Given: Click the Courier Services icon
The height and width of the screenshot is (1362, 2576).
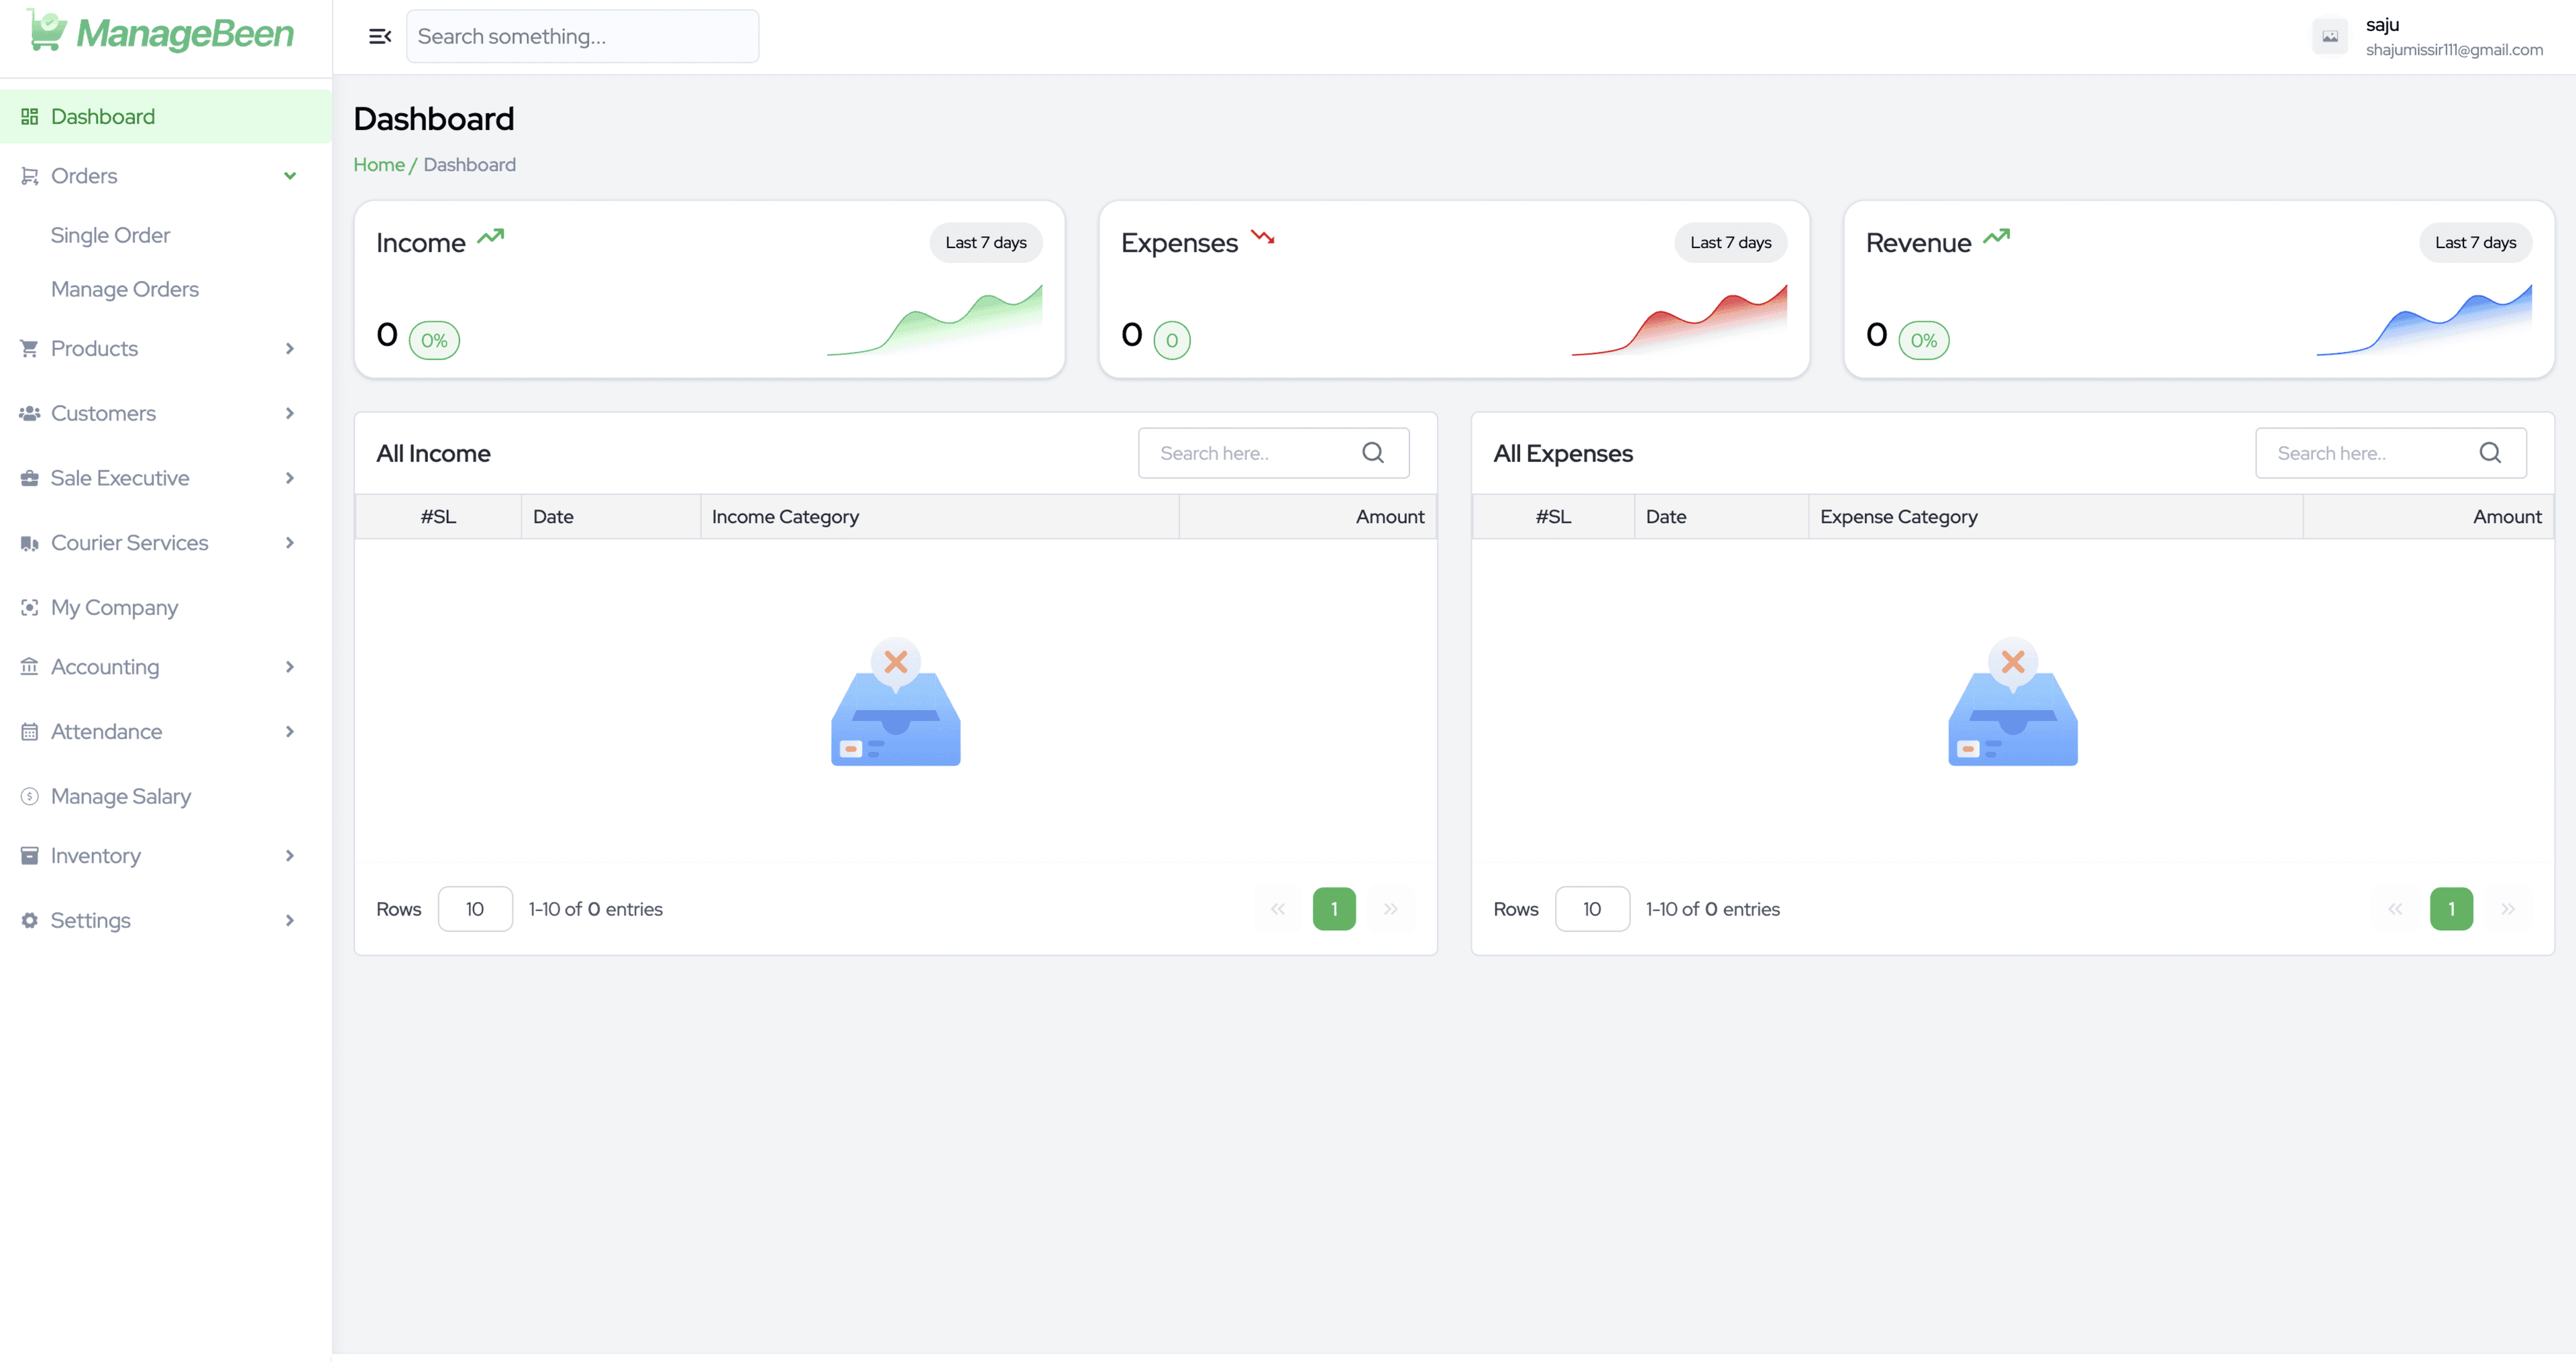Looking at the screenshot, I should point(29,542).
